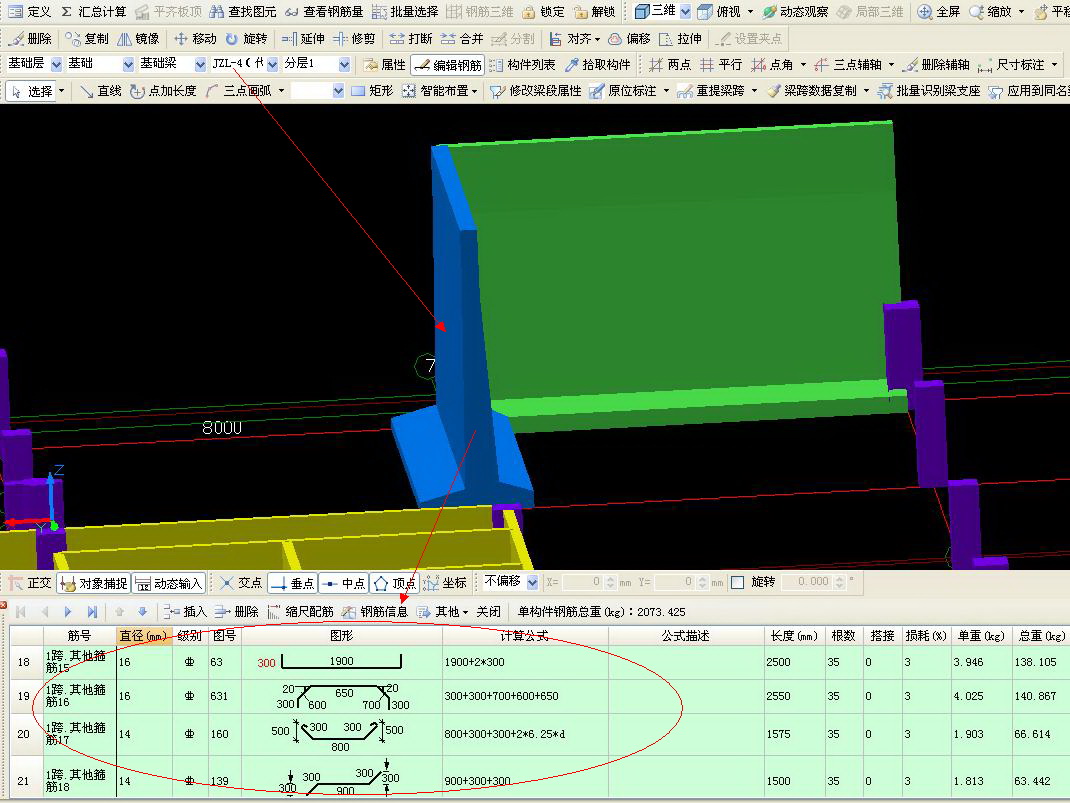This screenshot has width=1070, height=803.
Task: Toggle 对象捕捉 object snap
Action: pos(94,583)
